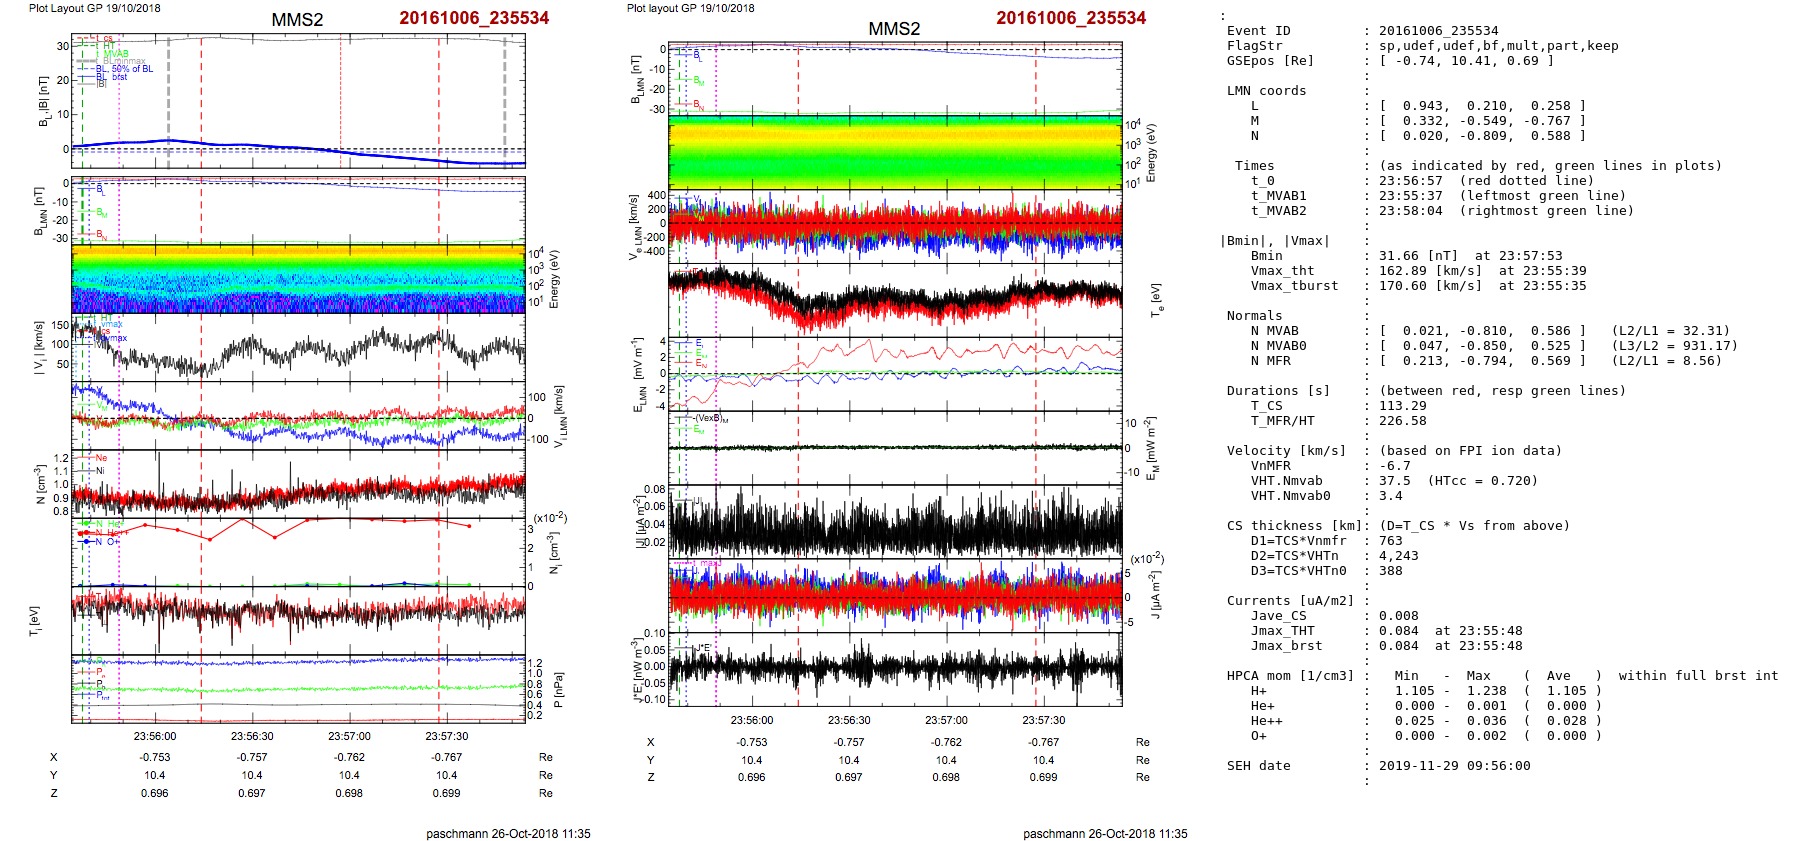Select the 23:57:30 time tick under the second plot
The image size is (1804, 841).
pyautogui.click(x=1043, y=720)
